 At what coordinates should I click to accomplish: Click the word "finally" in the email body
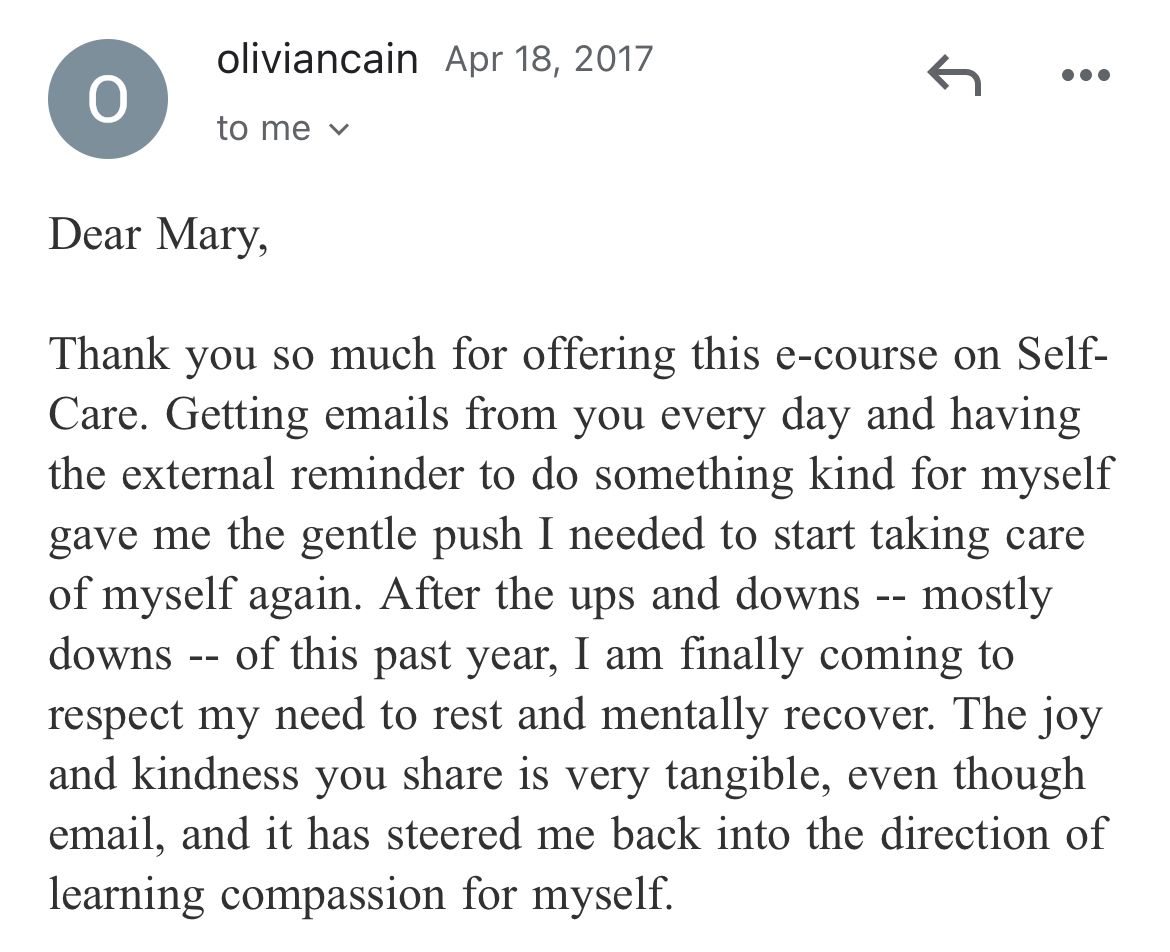pyautogui.click(x=742, y=655)
